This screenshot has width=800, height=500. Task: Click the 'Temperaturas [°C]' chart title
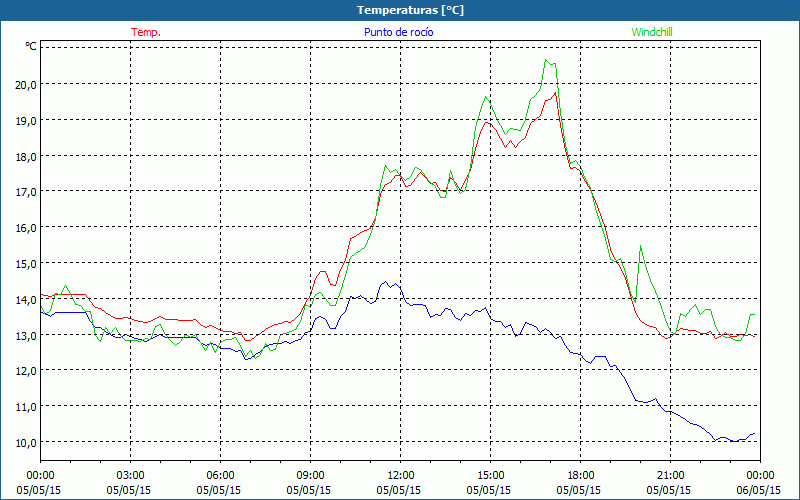[x=410, y=10]
